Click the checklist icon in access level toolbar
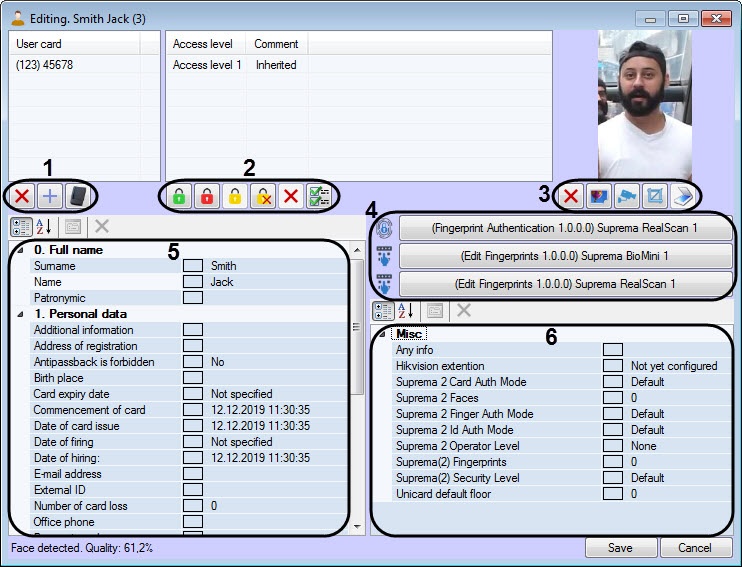 pos(319,196)
